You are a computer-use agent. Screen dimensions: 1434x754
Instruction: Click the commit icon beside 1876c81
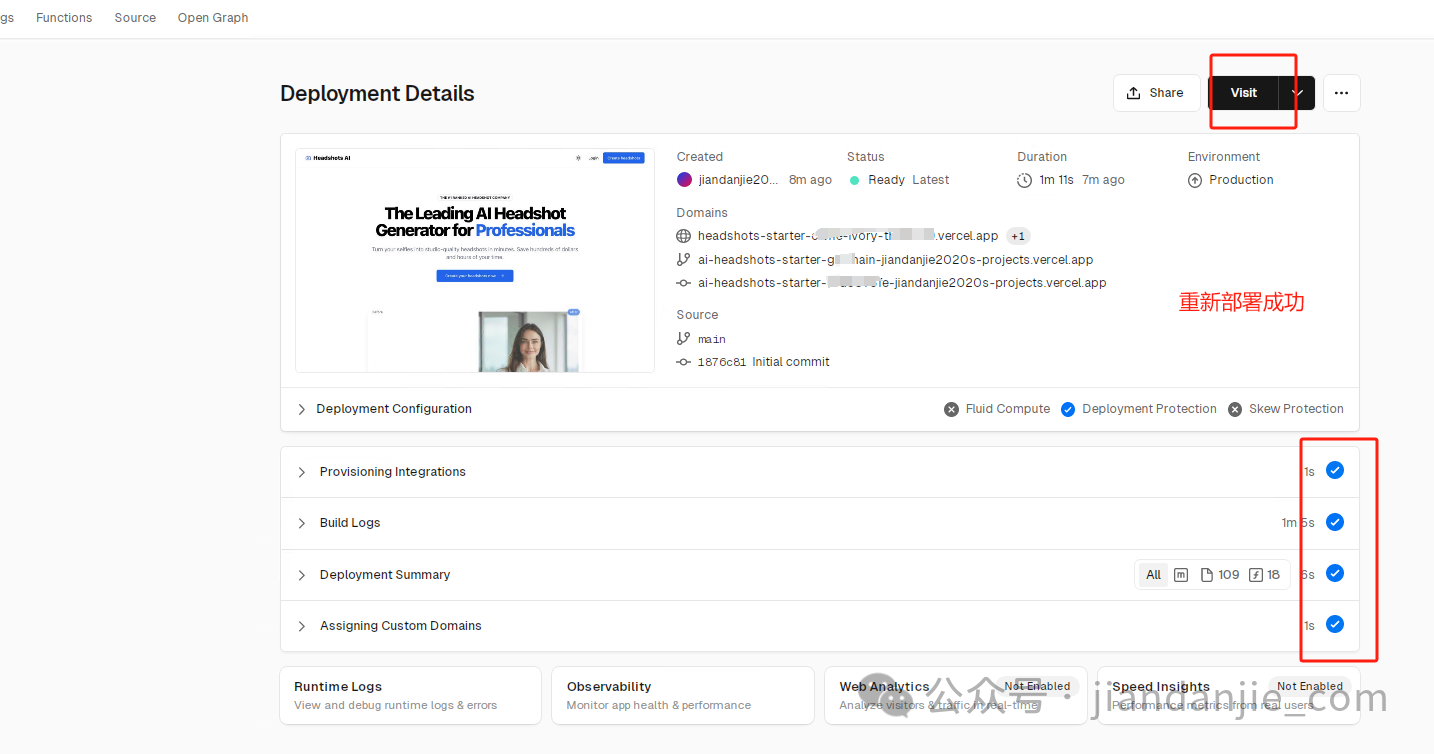tap(684, 362)
